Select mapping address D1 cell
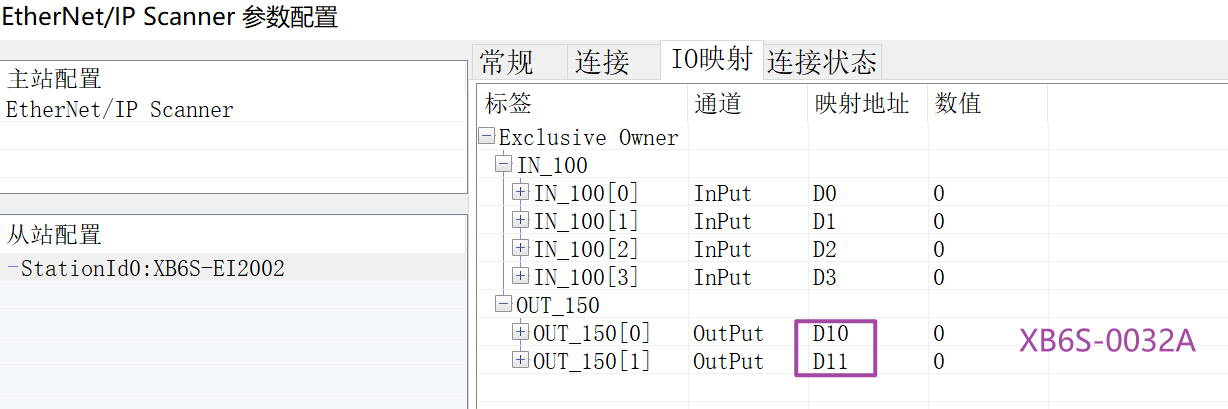The image size is (1228, 409). click(826, 221)
